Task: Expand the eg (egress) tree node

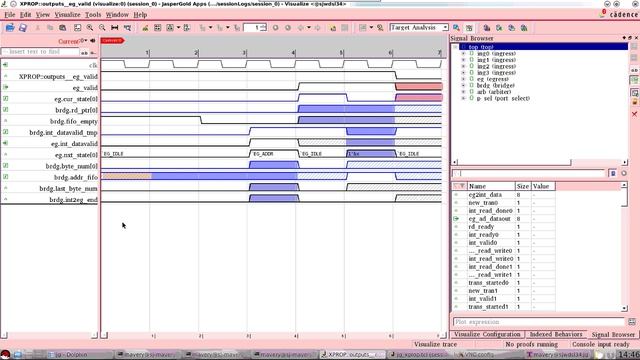Action: (x=463, y=79)
